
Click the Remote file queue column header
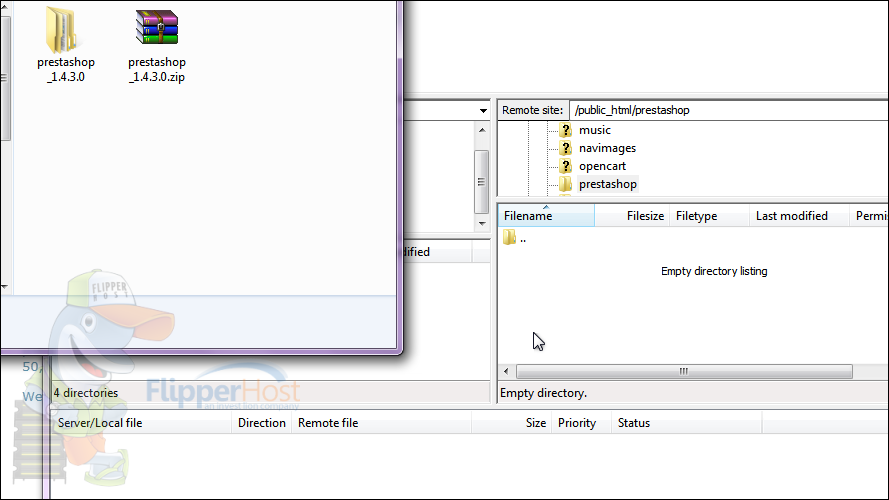click(382, 423)
